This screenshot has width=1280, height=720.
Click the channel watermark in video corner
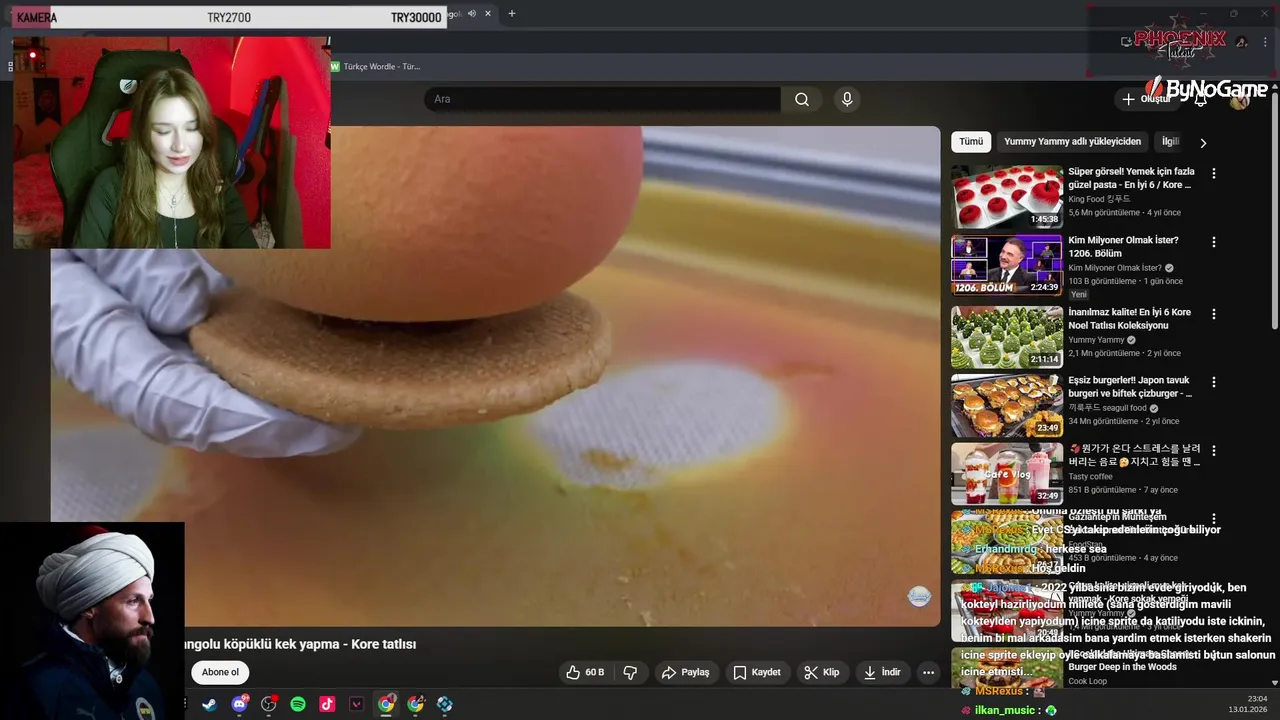pos(919,597)
